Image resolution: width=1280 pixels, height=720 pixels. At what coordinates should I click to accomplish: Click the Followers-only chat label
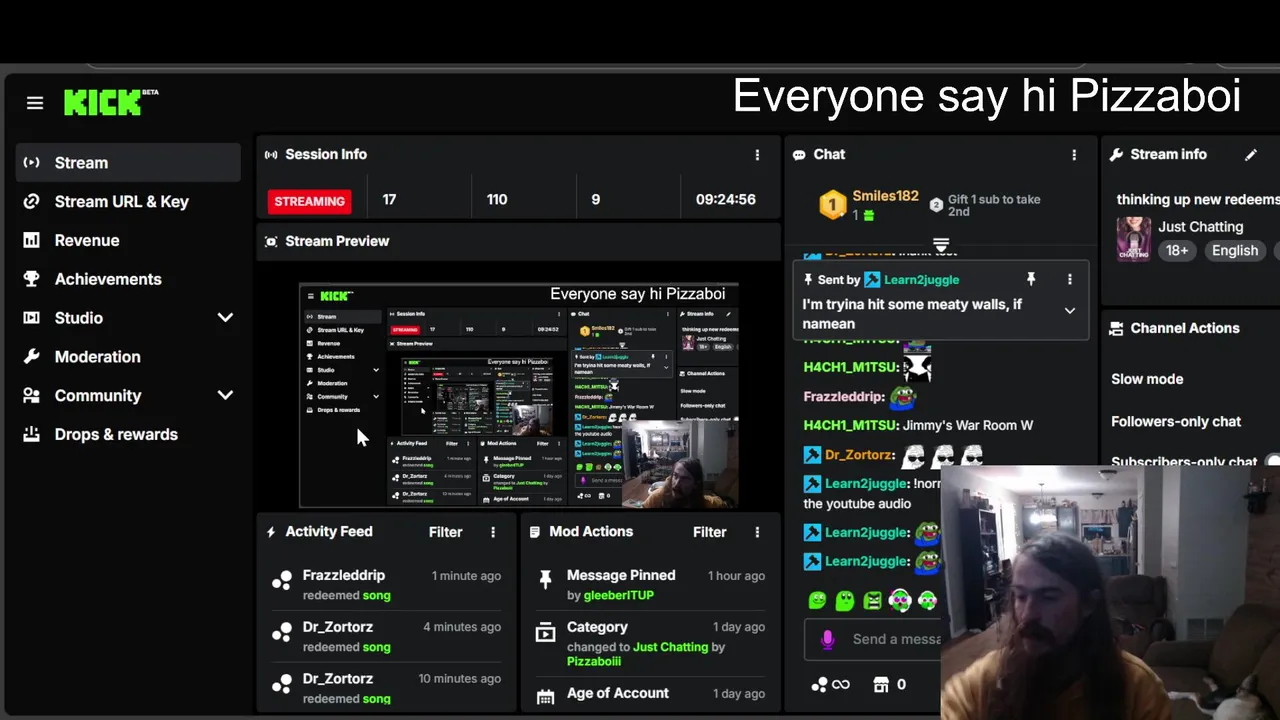point(1176,421)
